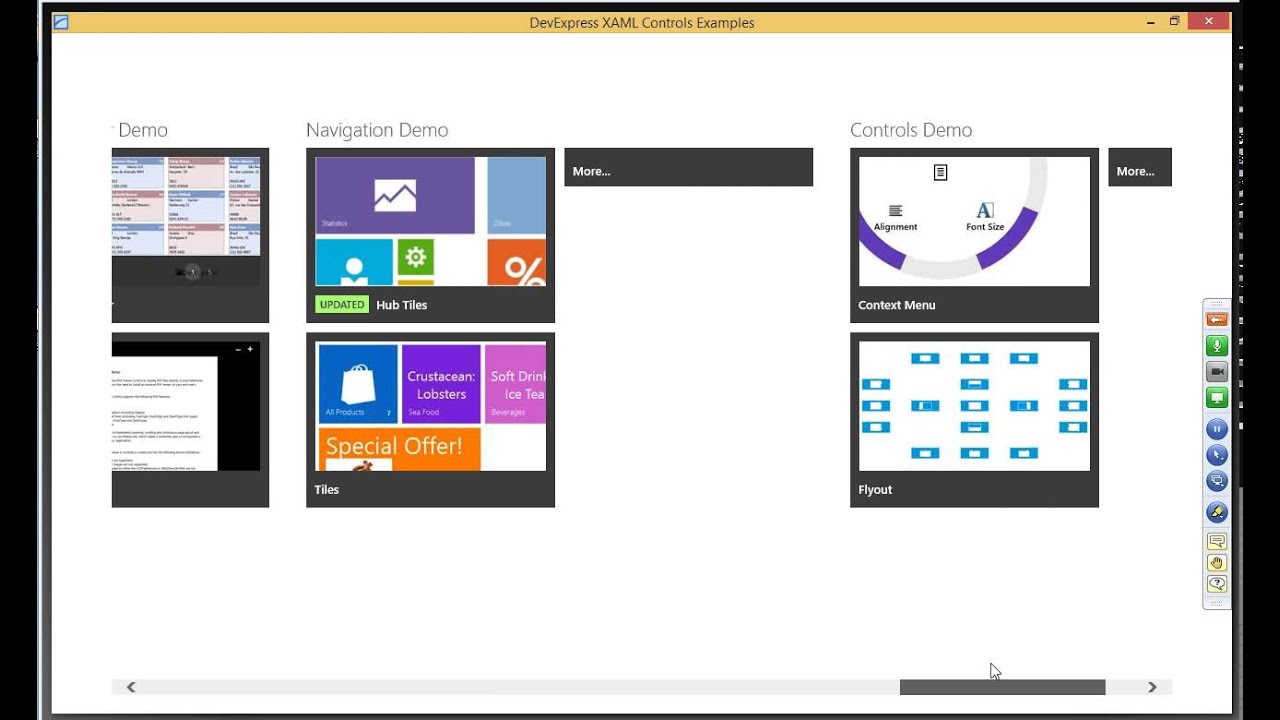Viewport: 1280px width, 720px height.
Task: Click the document icon atop Context Menu preview
Action: click(x=940, y=173)
